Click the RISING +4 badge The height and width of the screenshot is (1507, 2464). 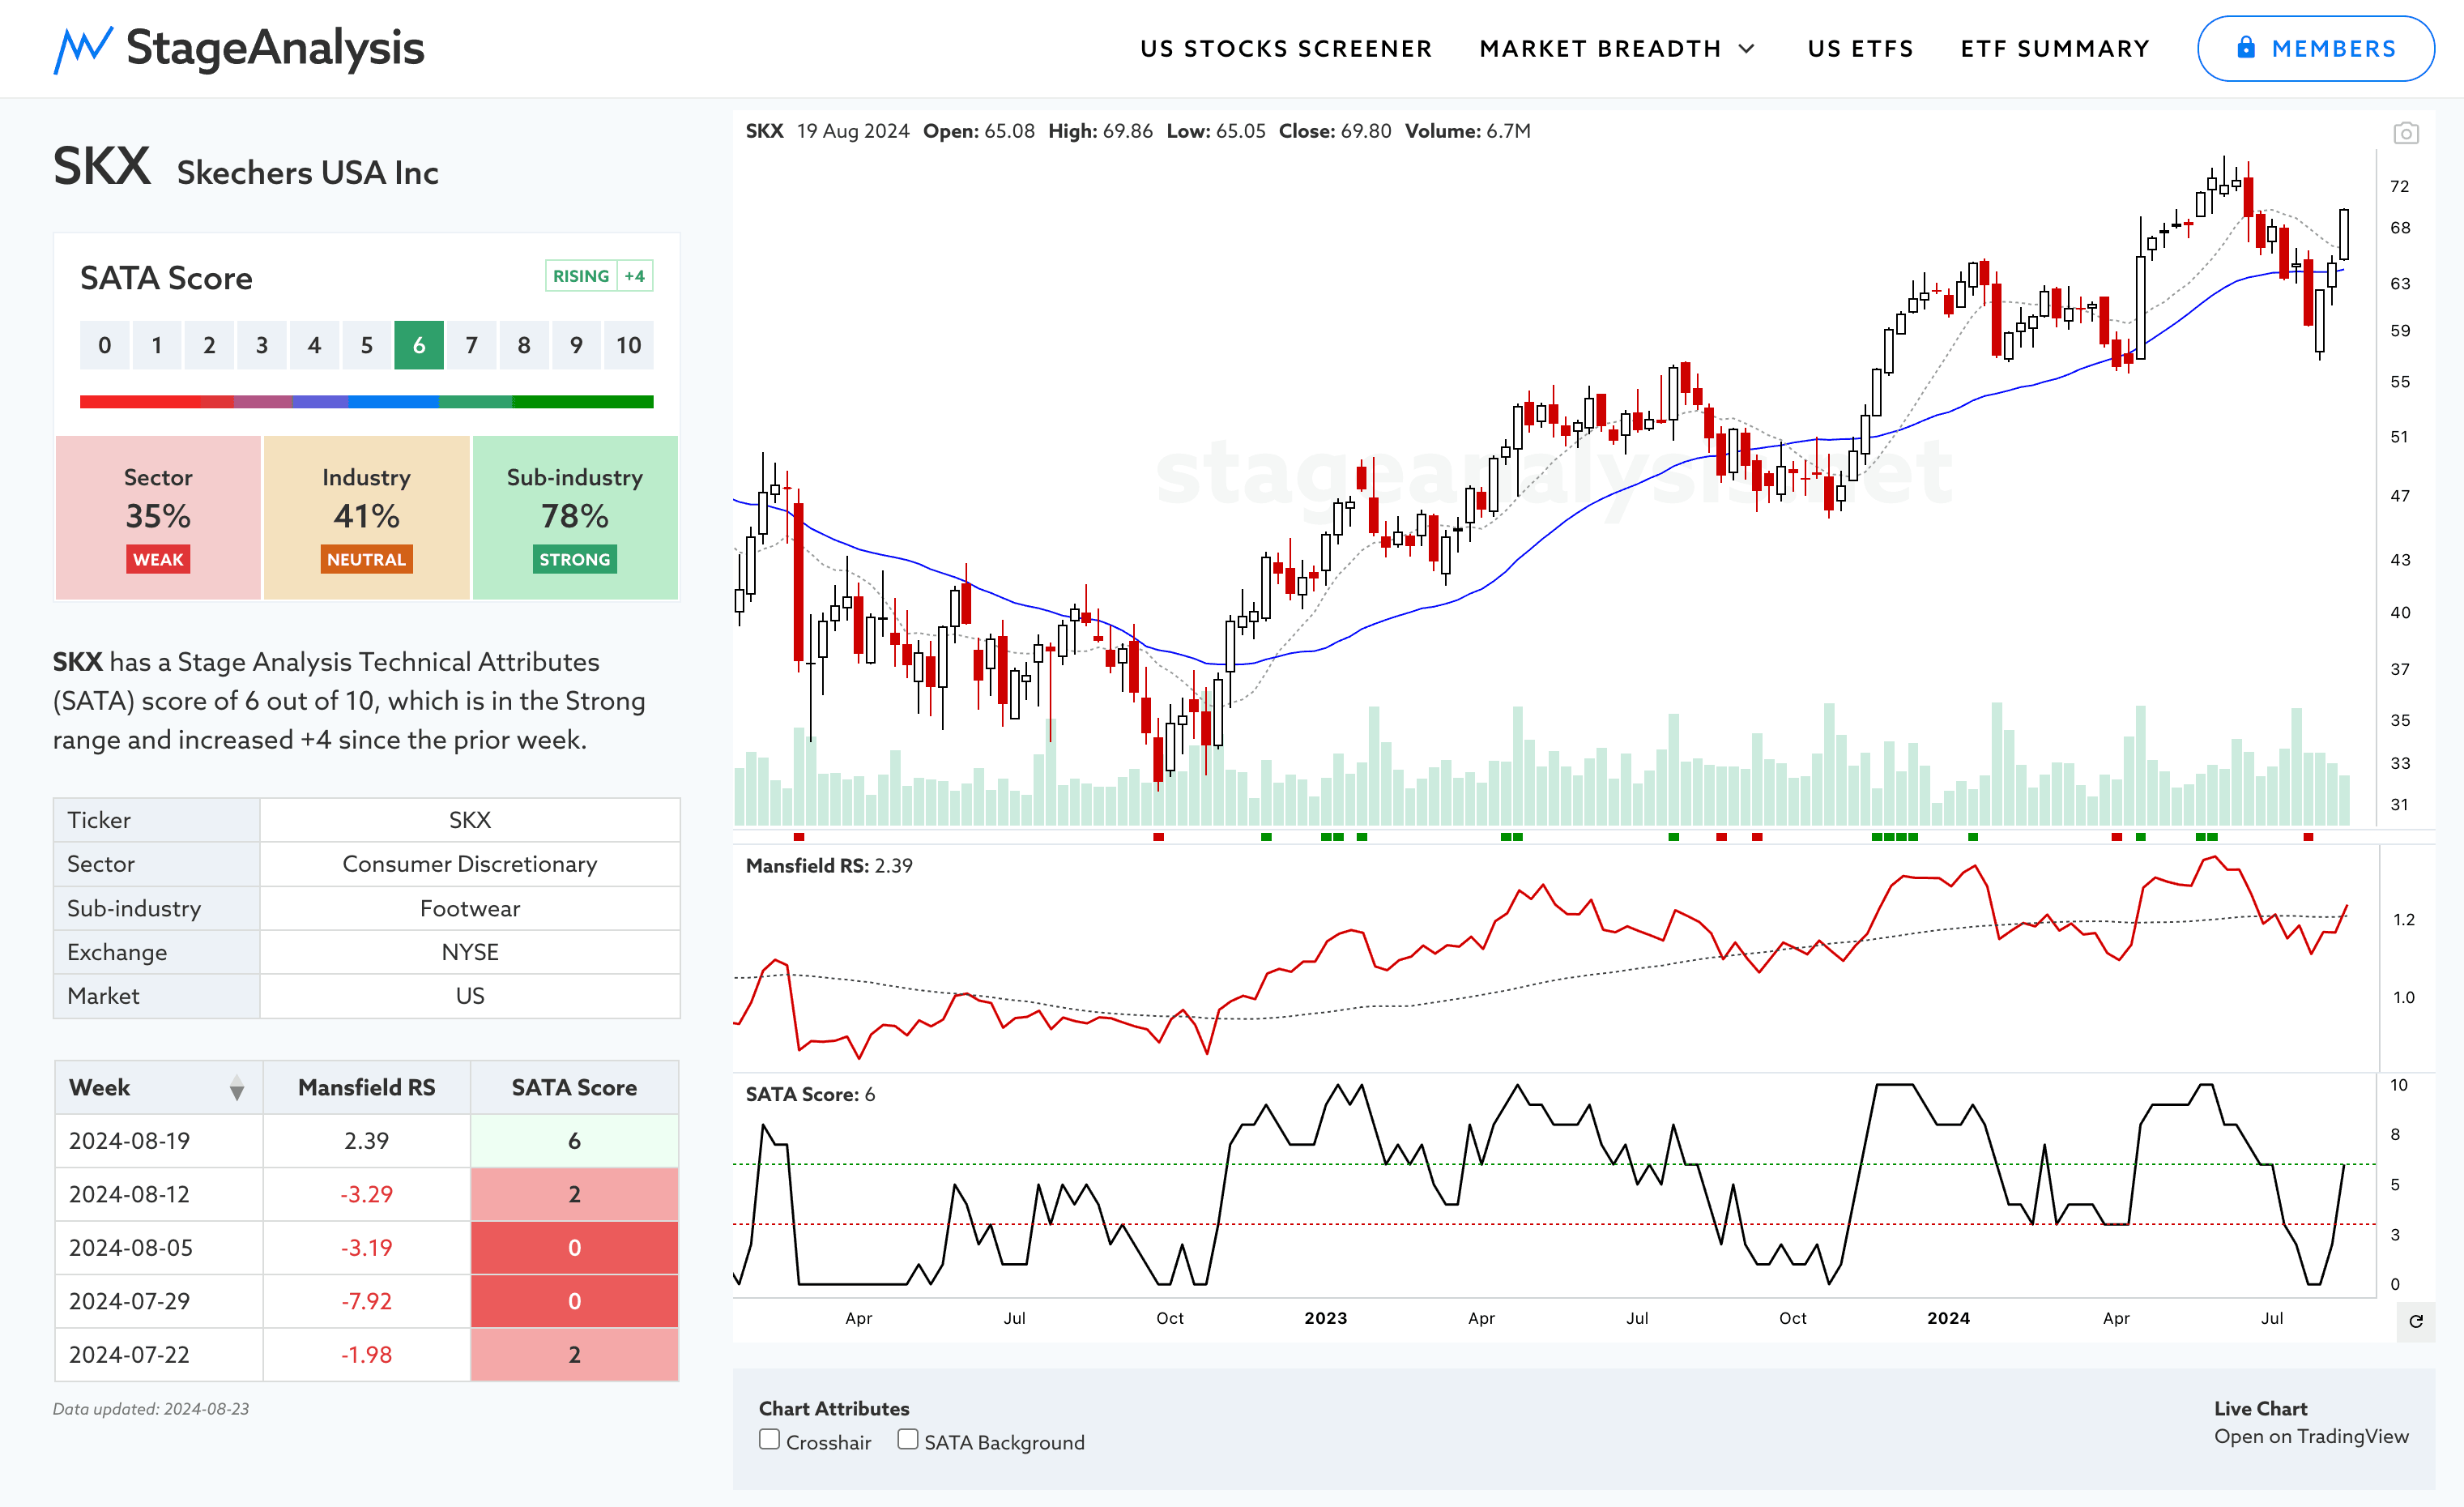coord(599,276)
